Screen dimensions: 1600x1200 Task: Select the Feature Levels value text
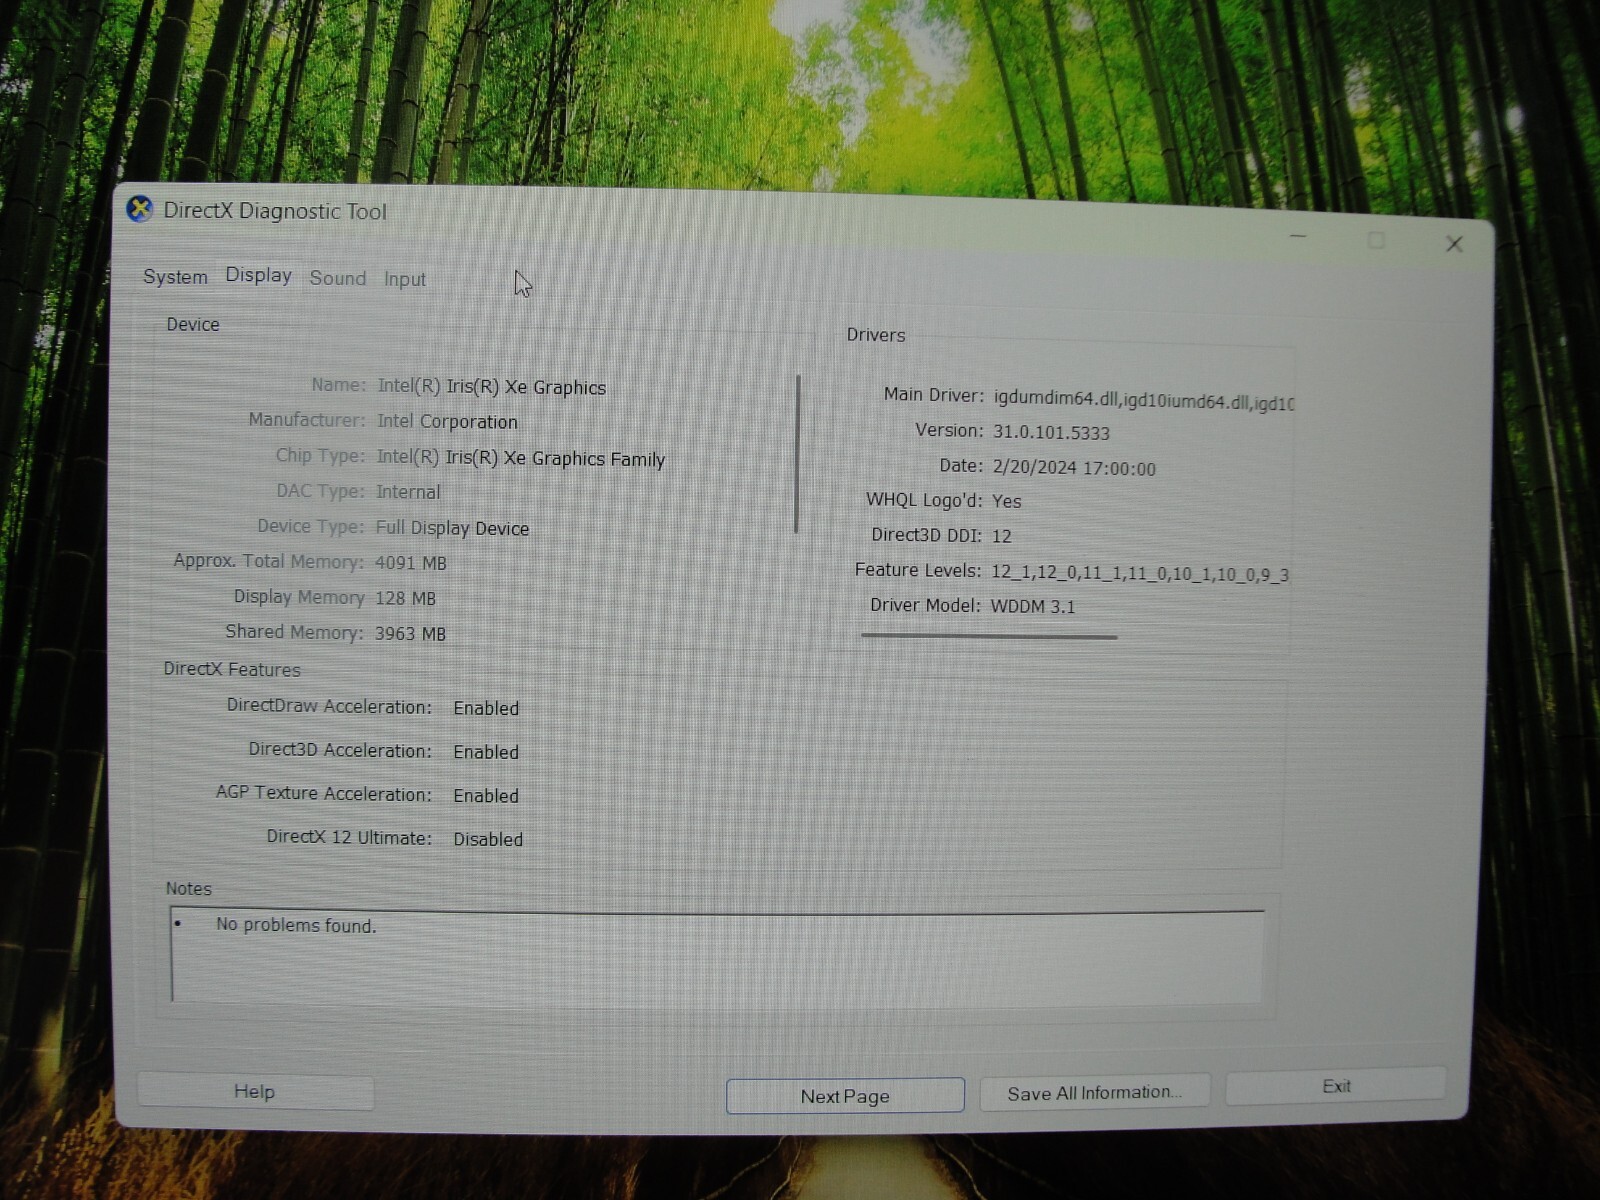[1140, 573]
